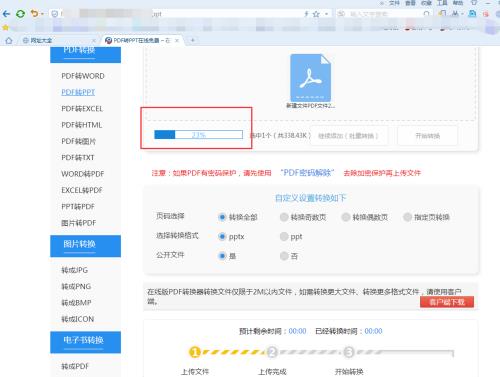Close the 网址大全 tab

[94, 41]
